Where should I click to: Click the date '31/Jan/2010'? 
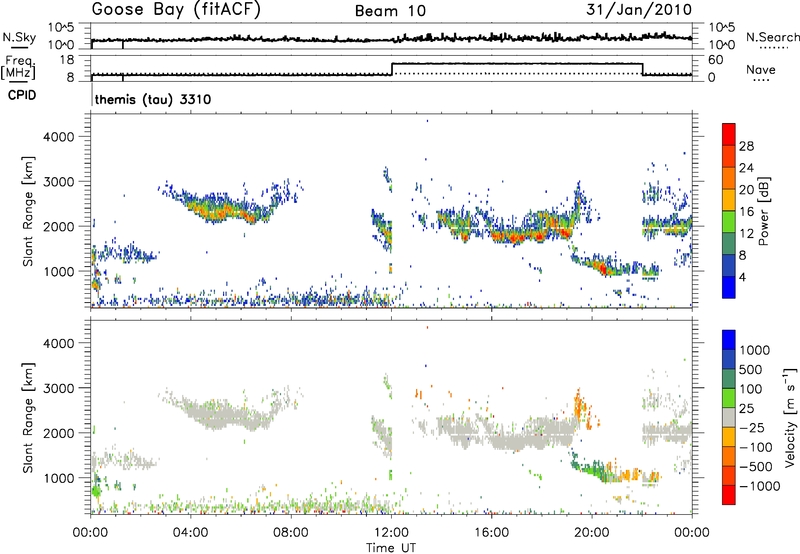[639, 10]
